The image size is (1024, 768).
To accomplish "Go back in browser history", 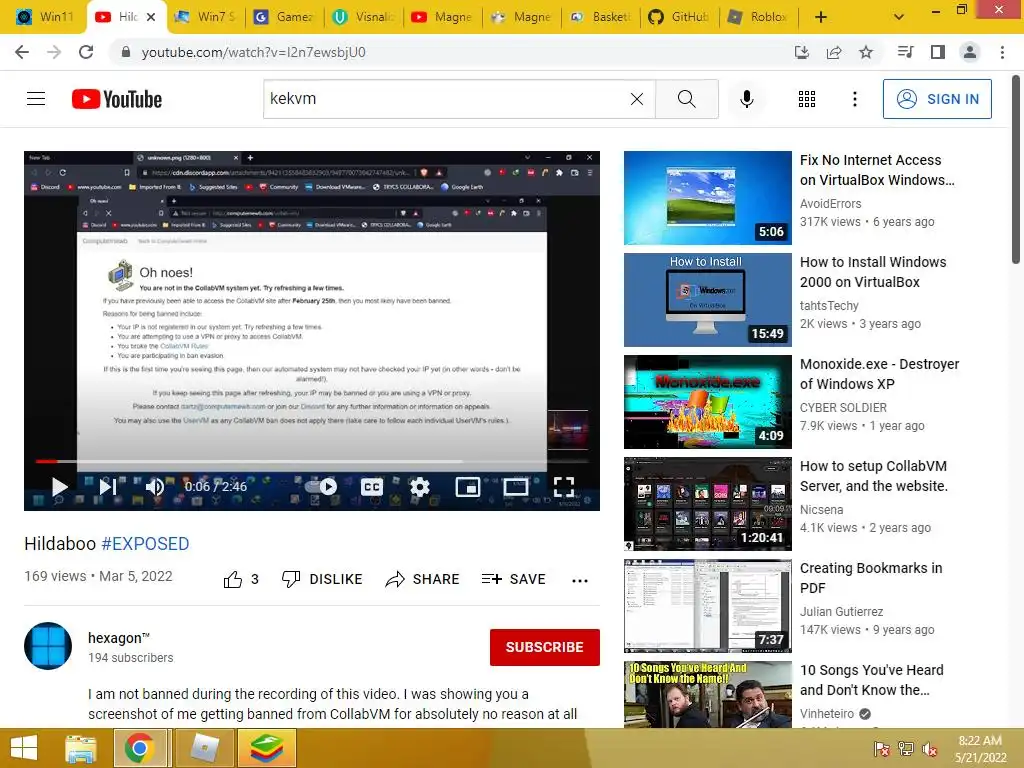I will coord(22,52).
